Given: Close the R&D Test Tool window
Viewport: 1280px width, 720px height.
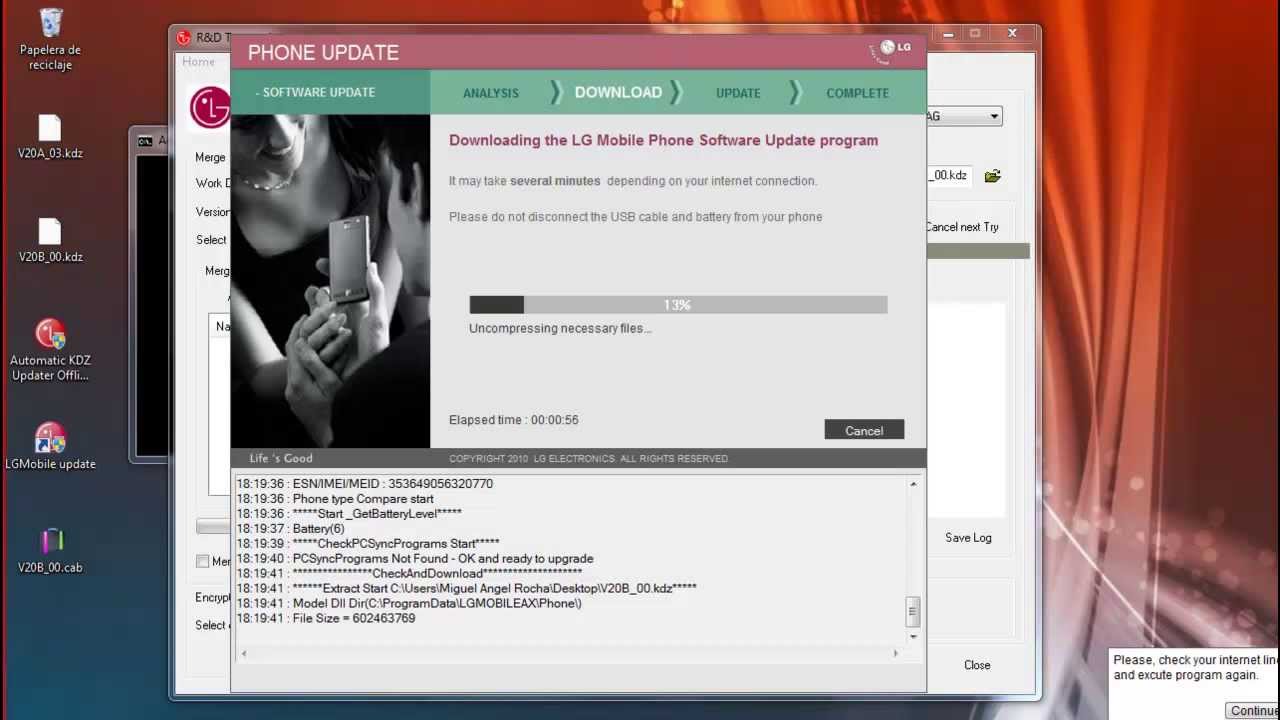Looking at the screenshot, I should click(1012, 34).
